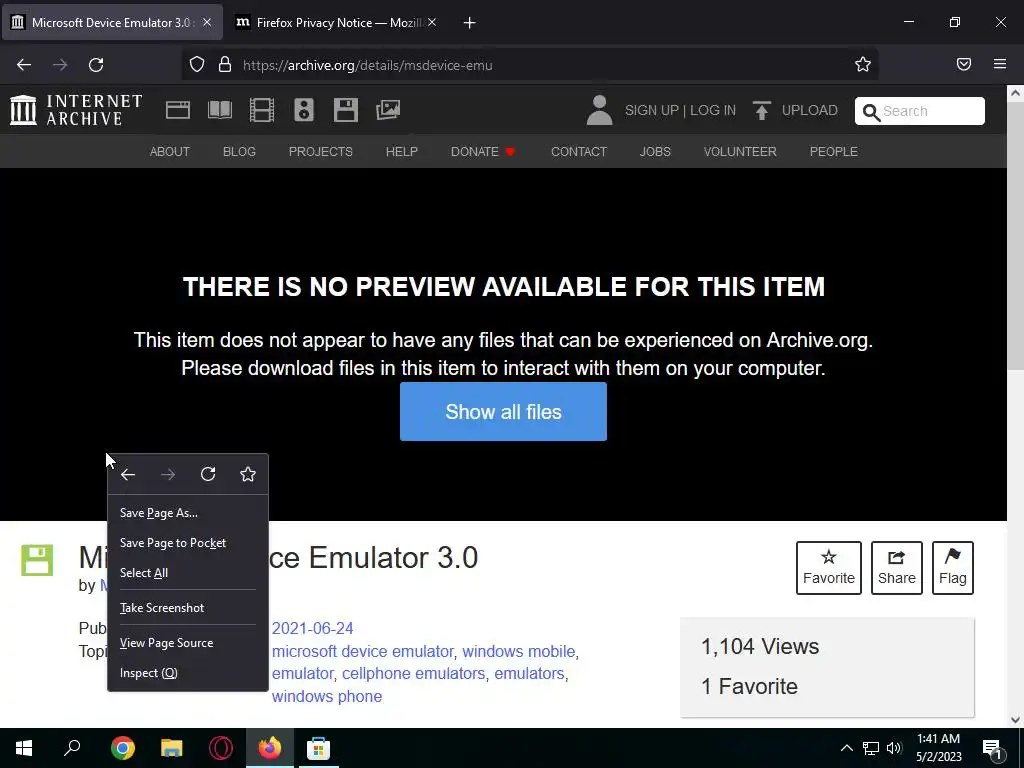Image resolution: width=1024 pixels, height=768 pixels.
Task: Open Firefox hamburger application menu
Action: (x=1000, y=64)
